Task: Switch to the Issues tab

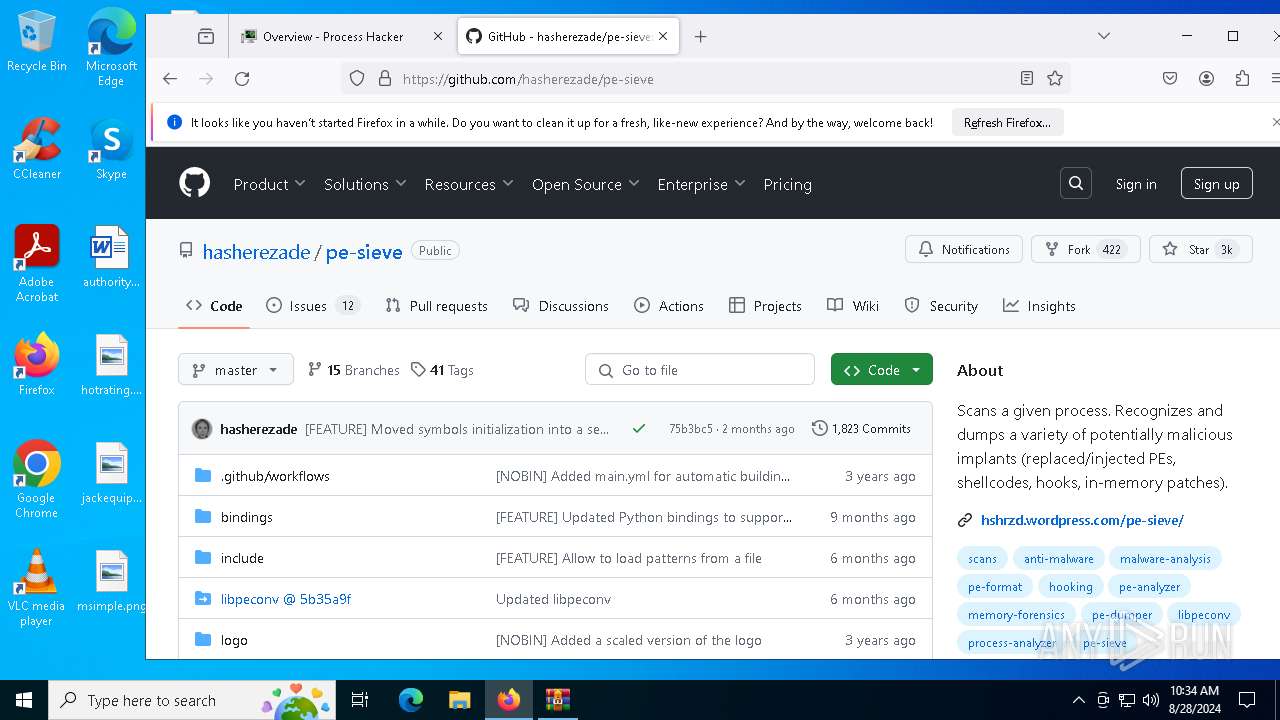Action: (x=311, y=306)
